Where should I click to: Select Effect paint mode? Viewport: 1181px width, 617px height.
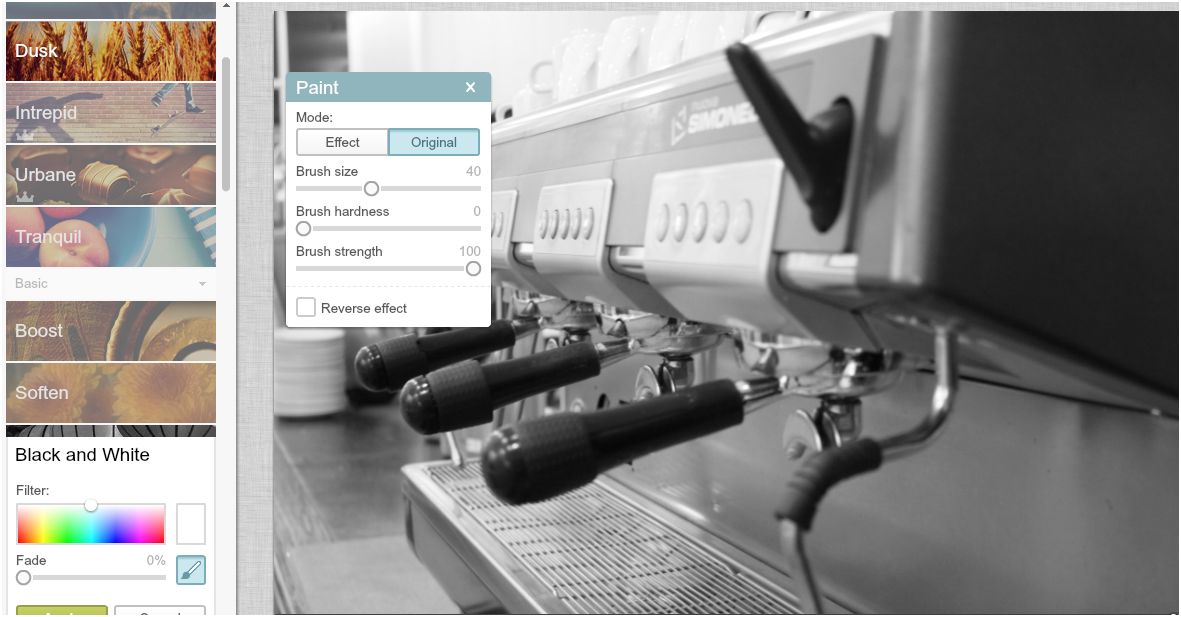tap(342, 142)
